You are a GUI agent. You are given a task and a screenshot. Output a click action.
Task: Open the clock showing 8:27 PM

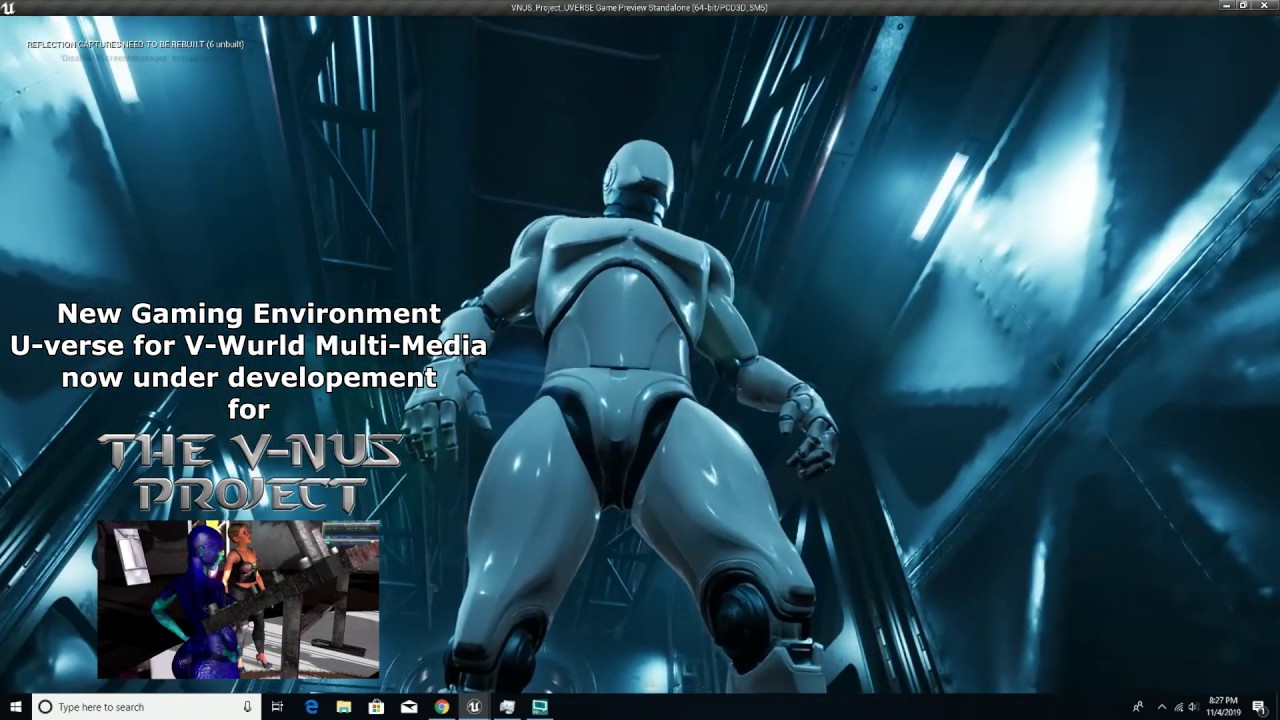point(1224,706)
